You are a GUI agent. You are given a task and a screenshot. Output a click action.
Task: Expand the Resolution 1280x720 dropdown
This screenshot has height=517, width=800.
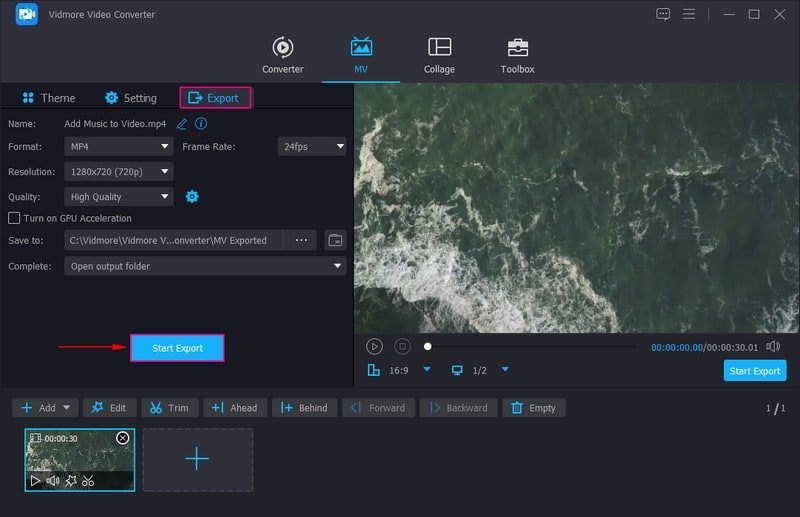pos(119,171)
